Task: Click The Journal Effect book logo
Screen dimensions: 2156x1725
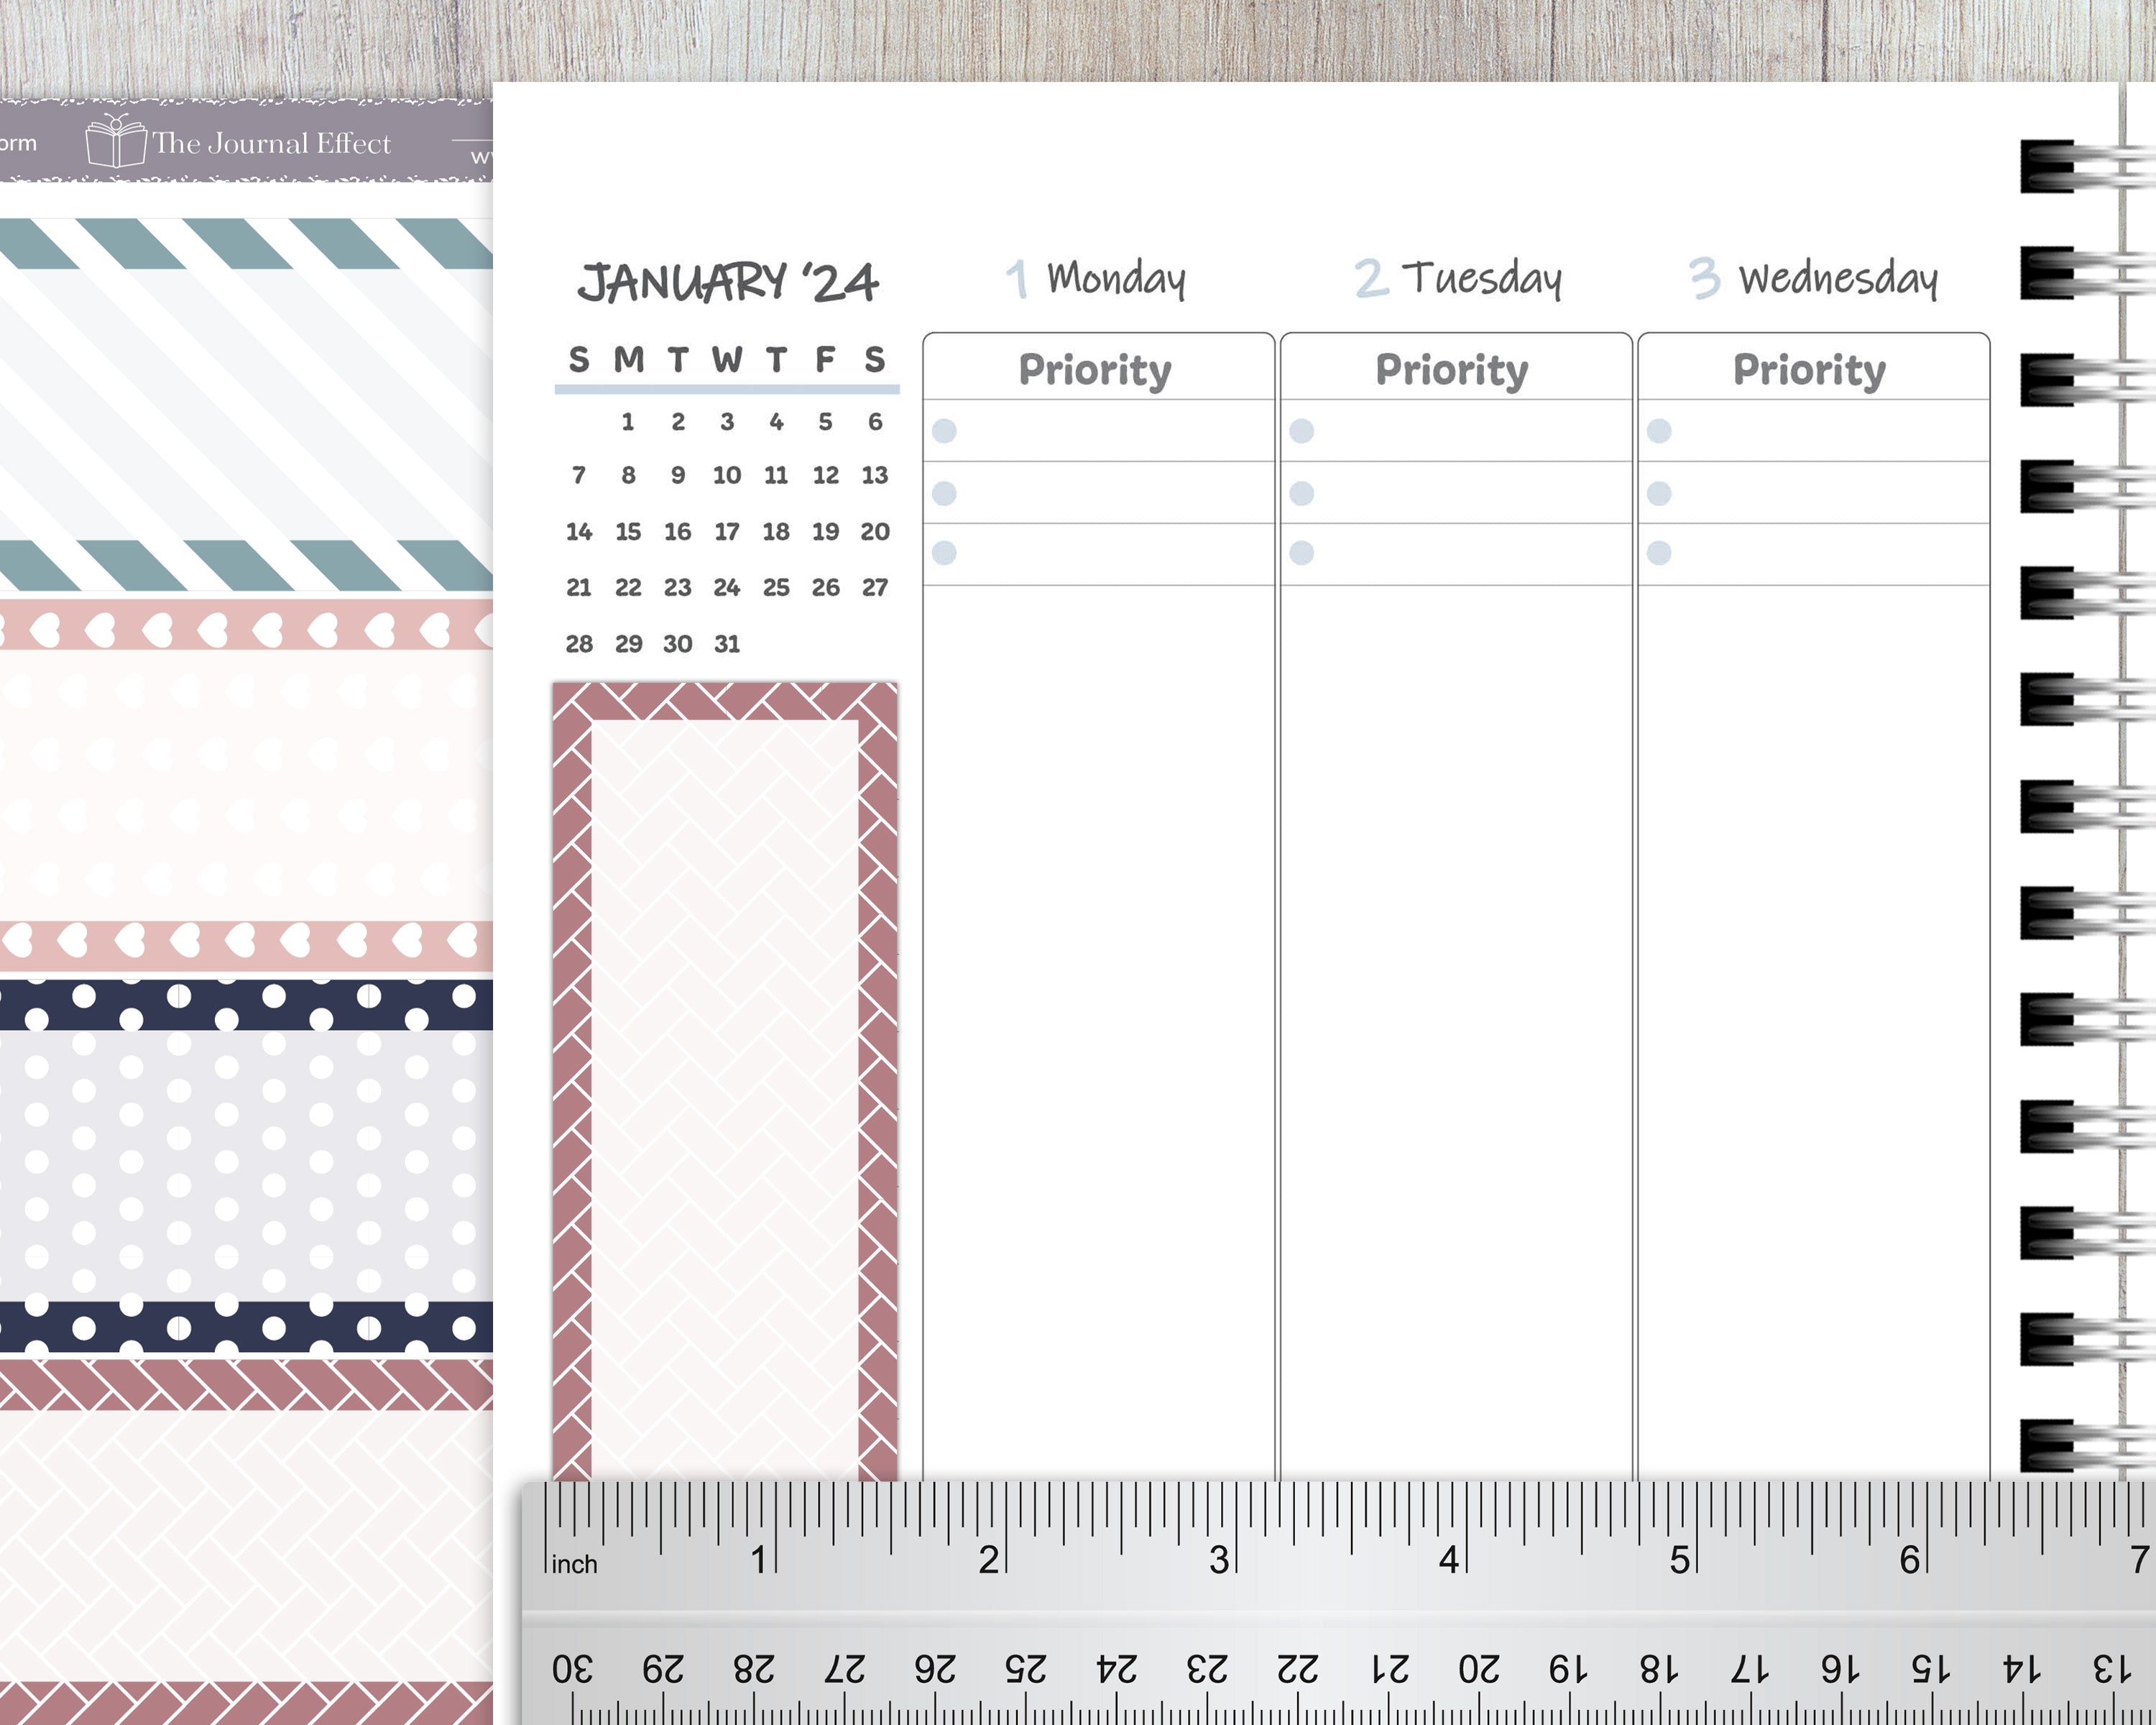Action: (114, 141)
